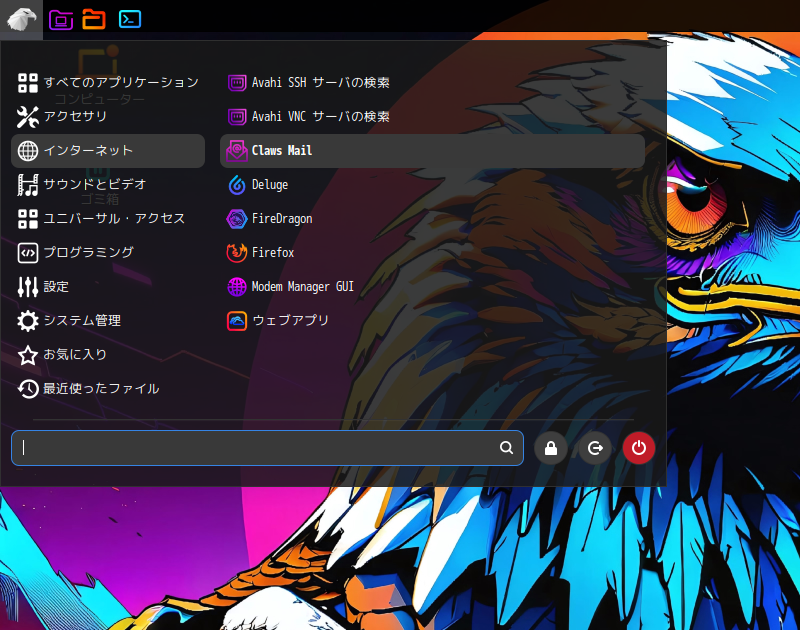The height and width of the screenshot is (630, 800).
Task: Open the Avahi VNC サーバの検索 entry
Action: tap(432, 117)
